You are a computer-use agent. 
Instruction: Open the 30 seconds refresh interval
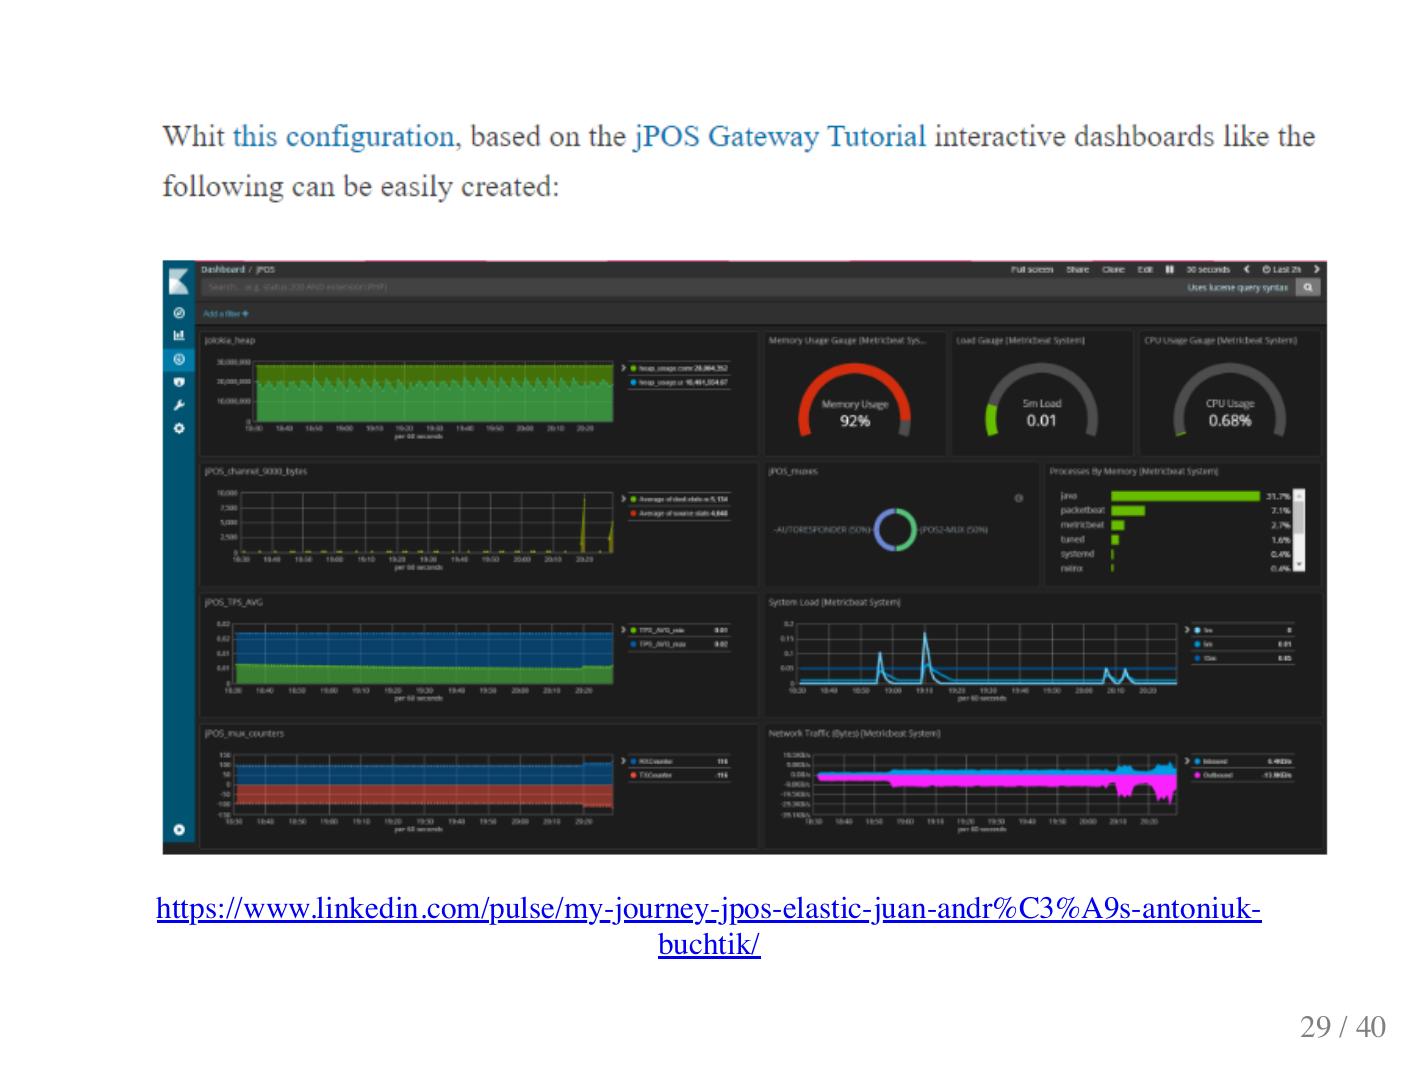coord(1208,269)
